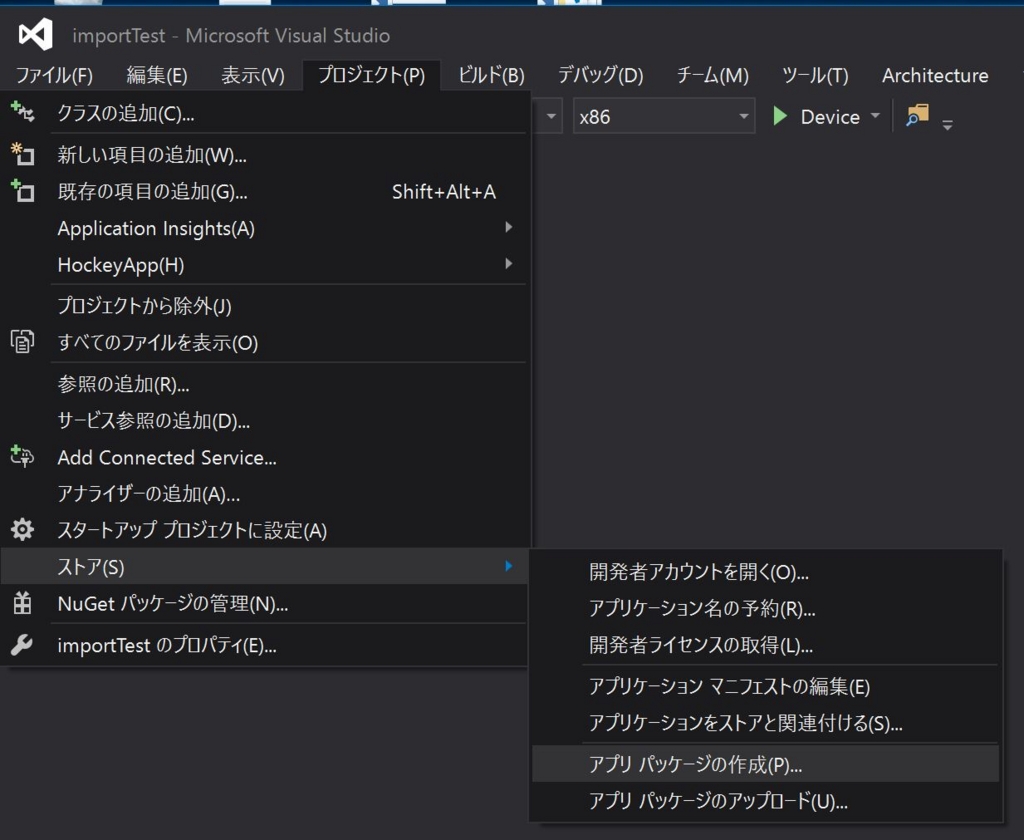Choose 既存の項目の追加(G)... entry
The height and width of the screenshot is (840, 1024).
pyautogui.click(x=264, y=191)
